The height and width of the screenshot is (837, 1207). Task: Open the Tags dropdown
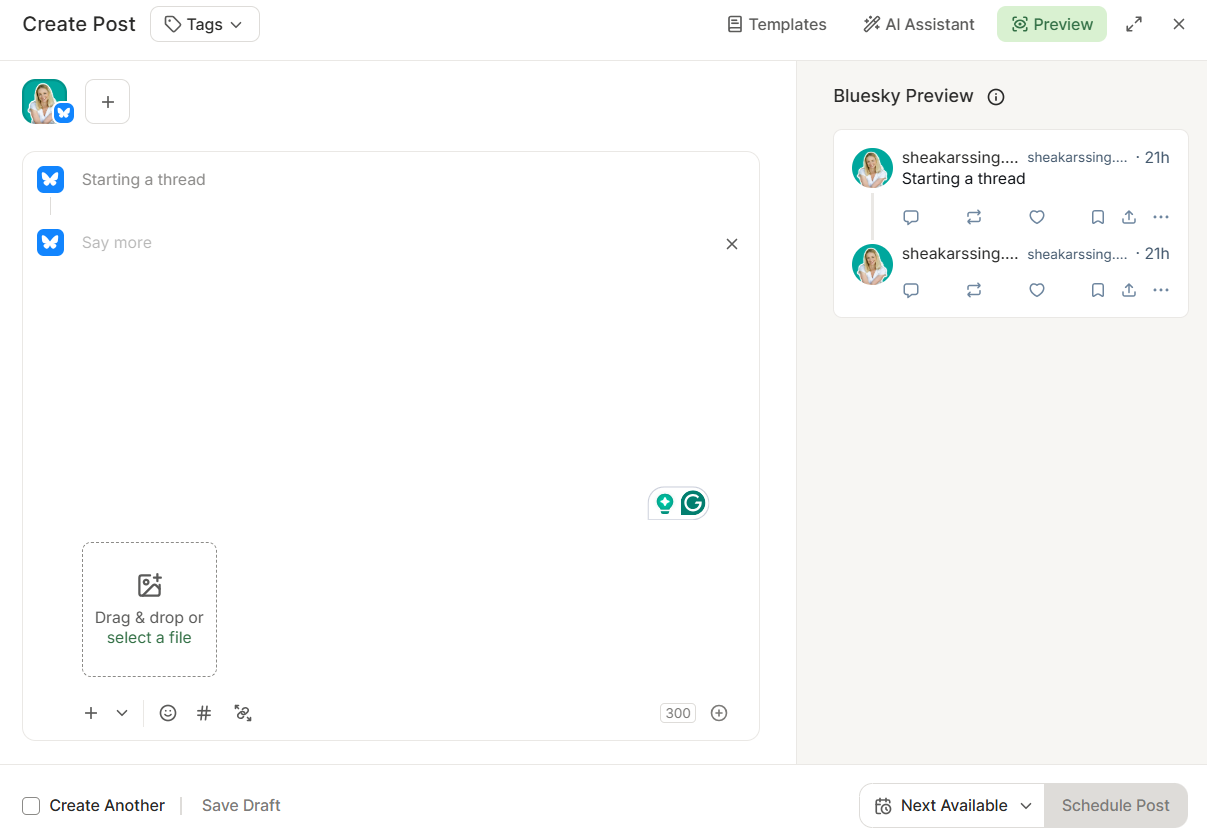(204, 24)
